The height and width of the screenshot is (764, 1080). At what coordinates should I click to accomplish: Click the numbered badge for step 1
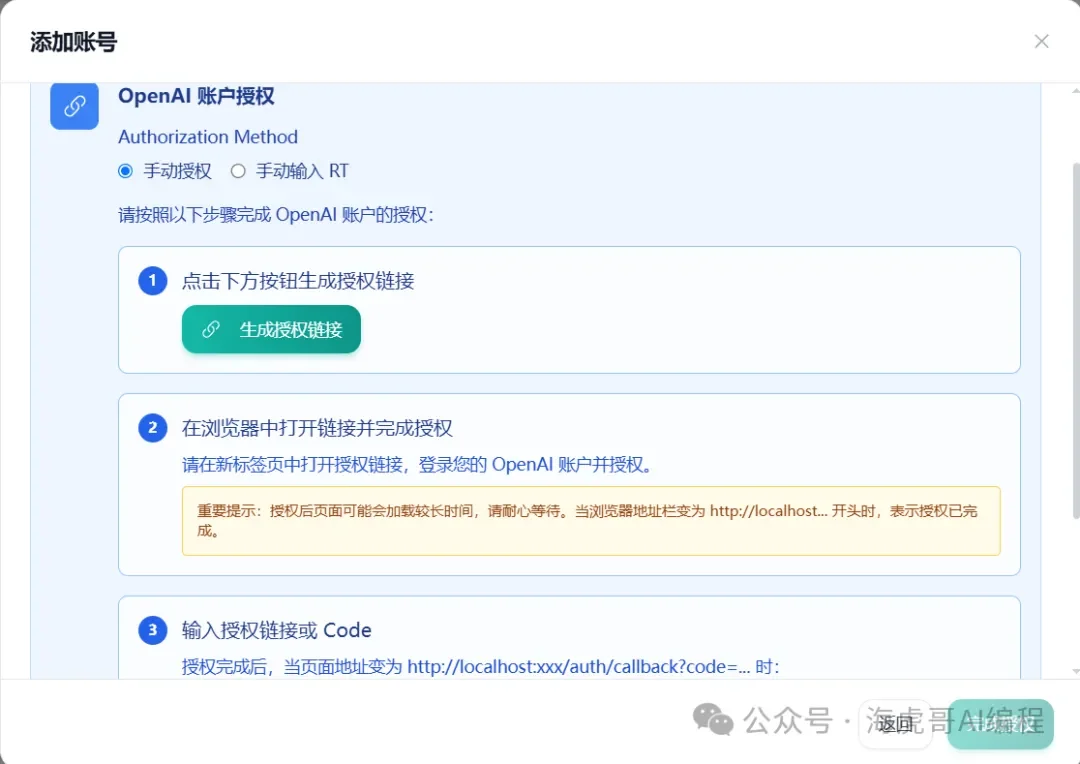pos(151,281)
